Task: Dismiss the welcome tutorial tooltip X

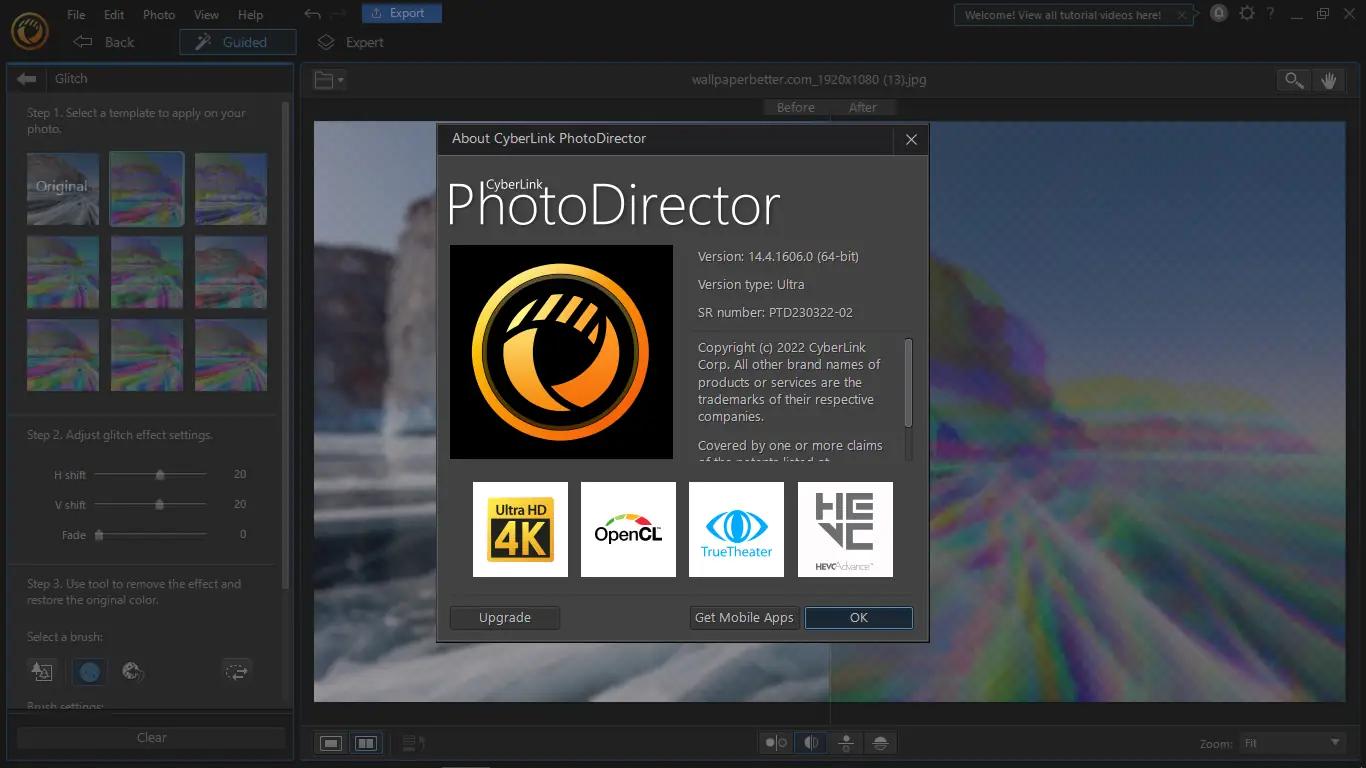Action: (1182, 15)
